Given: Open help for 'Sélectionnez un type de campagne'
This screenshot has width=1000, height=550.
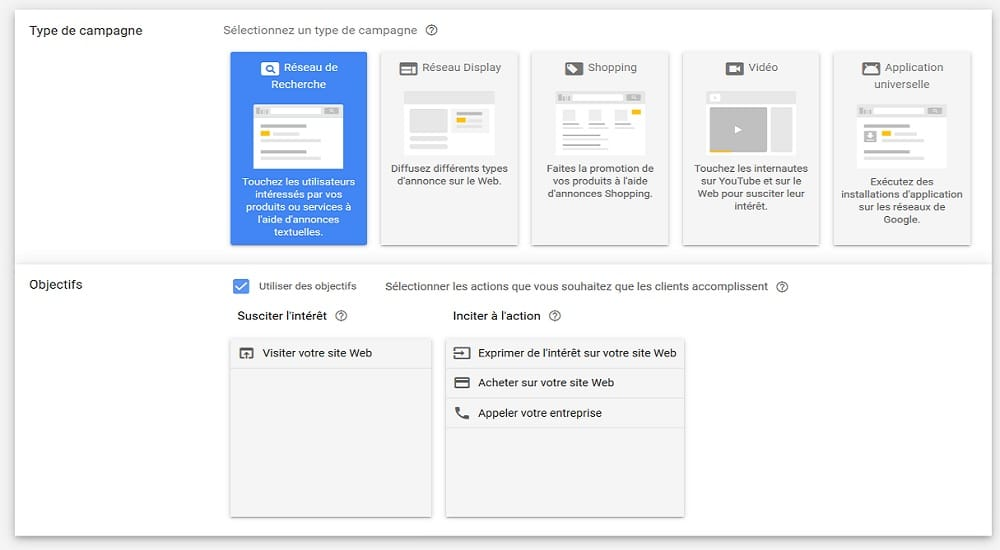Looking at the screenshot, I should 432,30.
